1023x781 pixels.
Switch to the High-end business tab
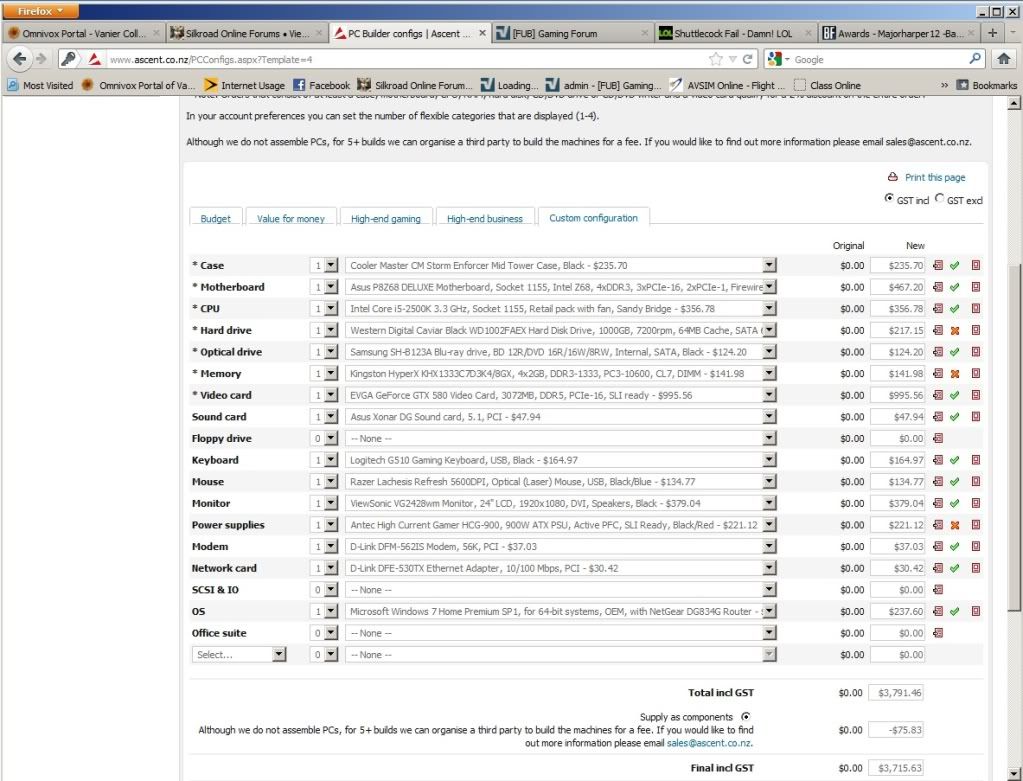pyautogui.click(x=485, y=219)
